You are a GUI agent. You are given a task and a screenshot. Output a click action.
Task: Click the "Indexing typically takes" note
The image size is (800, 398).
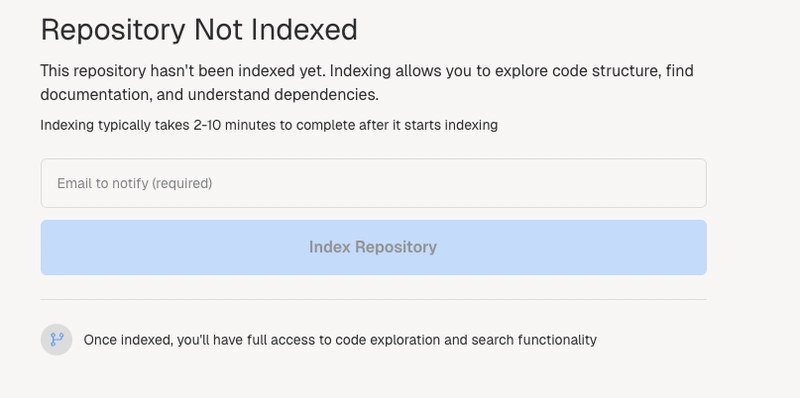click(116, 125)
